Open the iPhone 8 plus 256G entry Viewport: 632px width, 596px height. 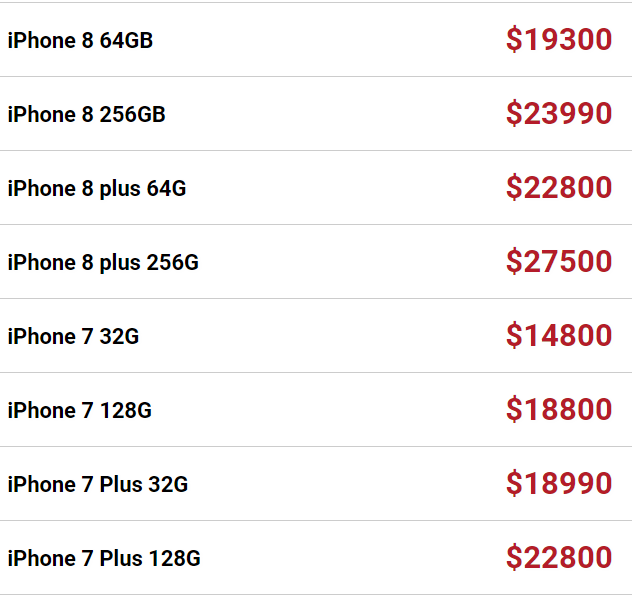pos(316,262)
